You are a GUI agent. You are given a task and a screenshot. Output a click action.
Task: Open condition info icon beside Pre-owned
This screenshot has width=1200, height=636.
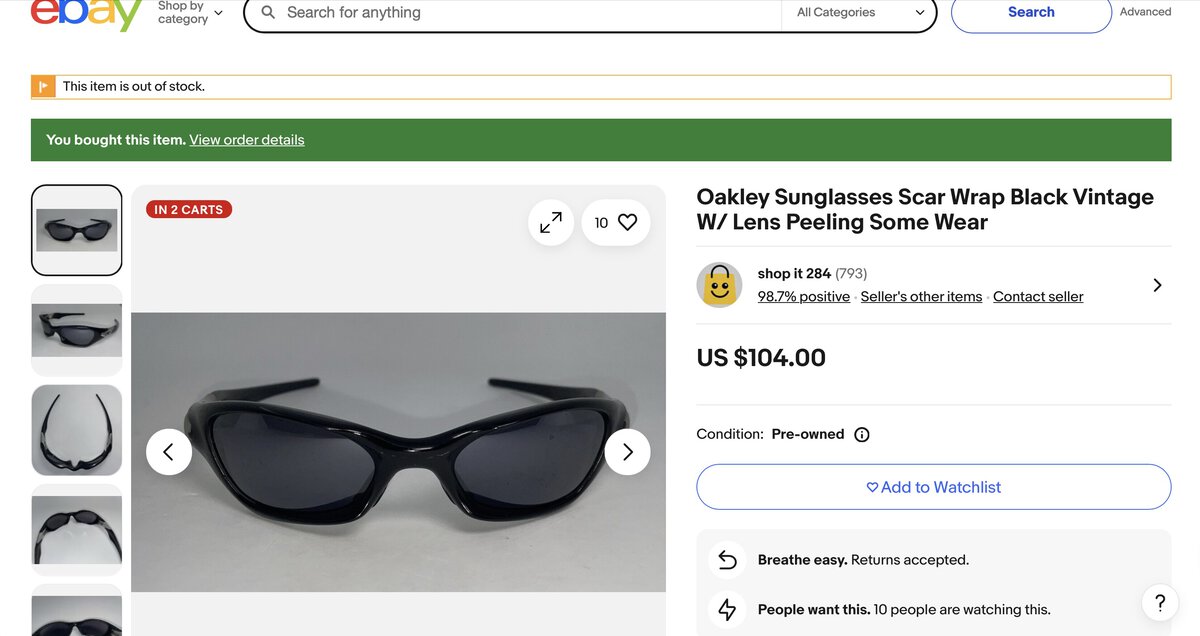coord(862,435)
